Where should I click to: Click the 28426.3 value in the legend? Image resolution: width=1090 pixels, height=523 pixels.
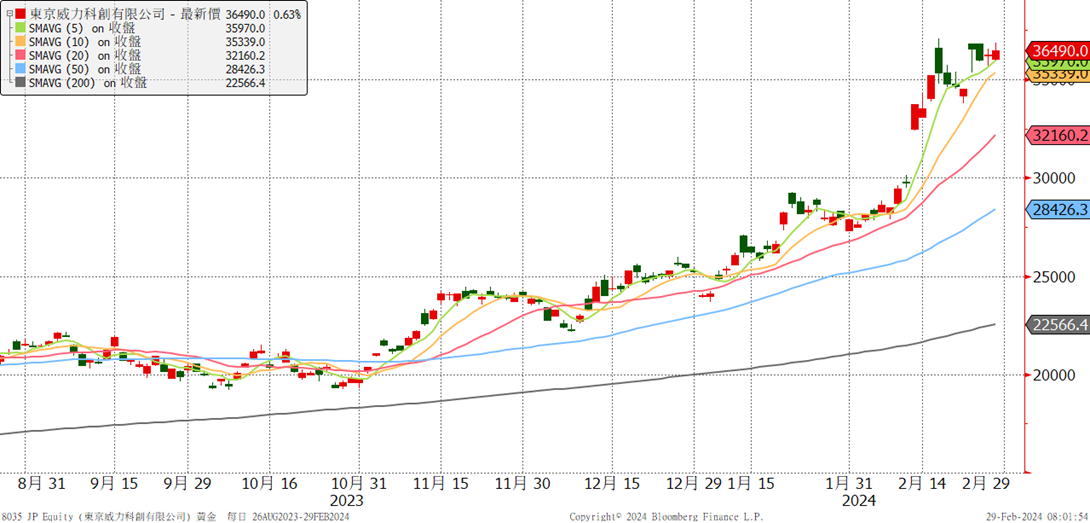click(245, 70)
